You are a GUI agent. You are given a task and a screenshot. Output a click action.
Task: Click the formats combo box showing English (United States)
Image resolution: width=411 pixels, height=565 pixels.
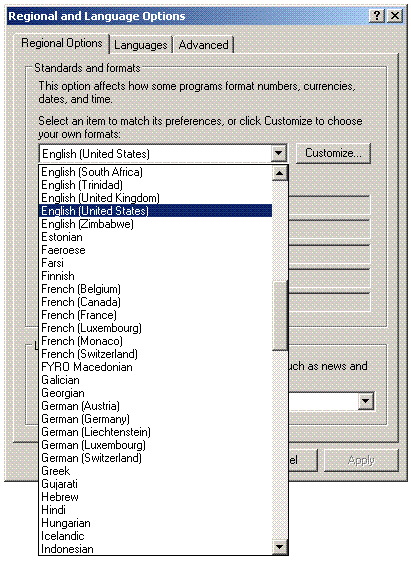(163, 154)
